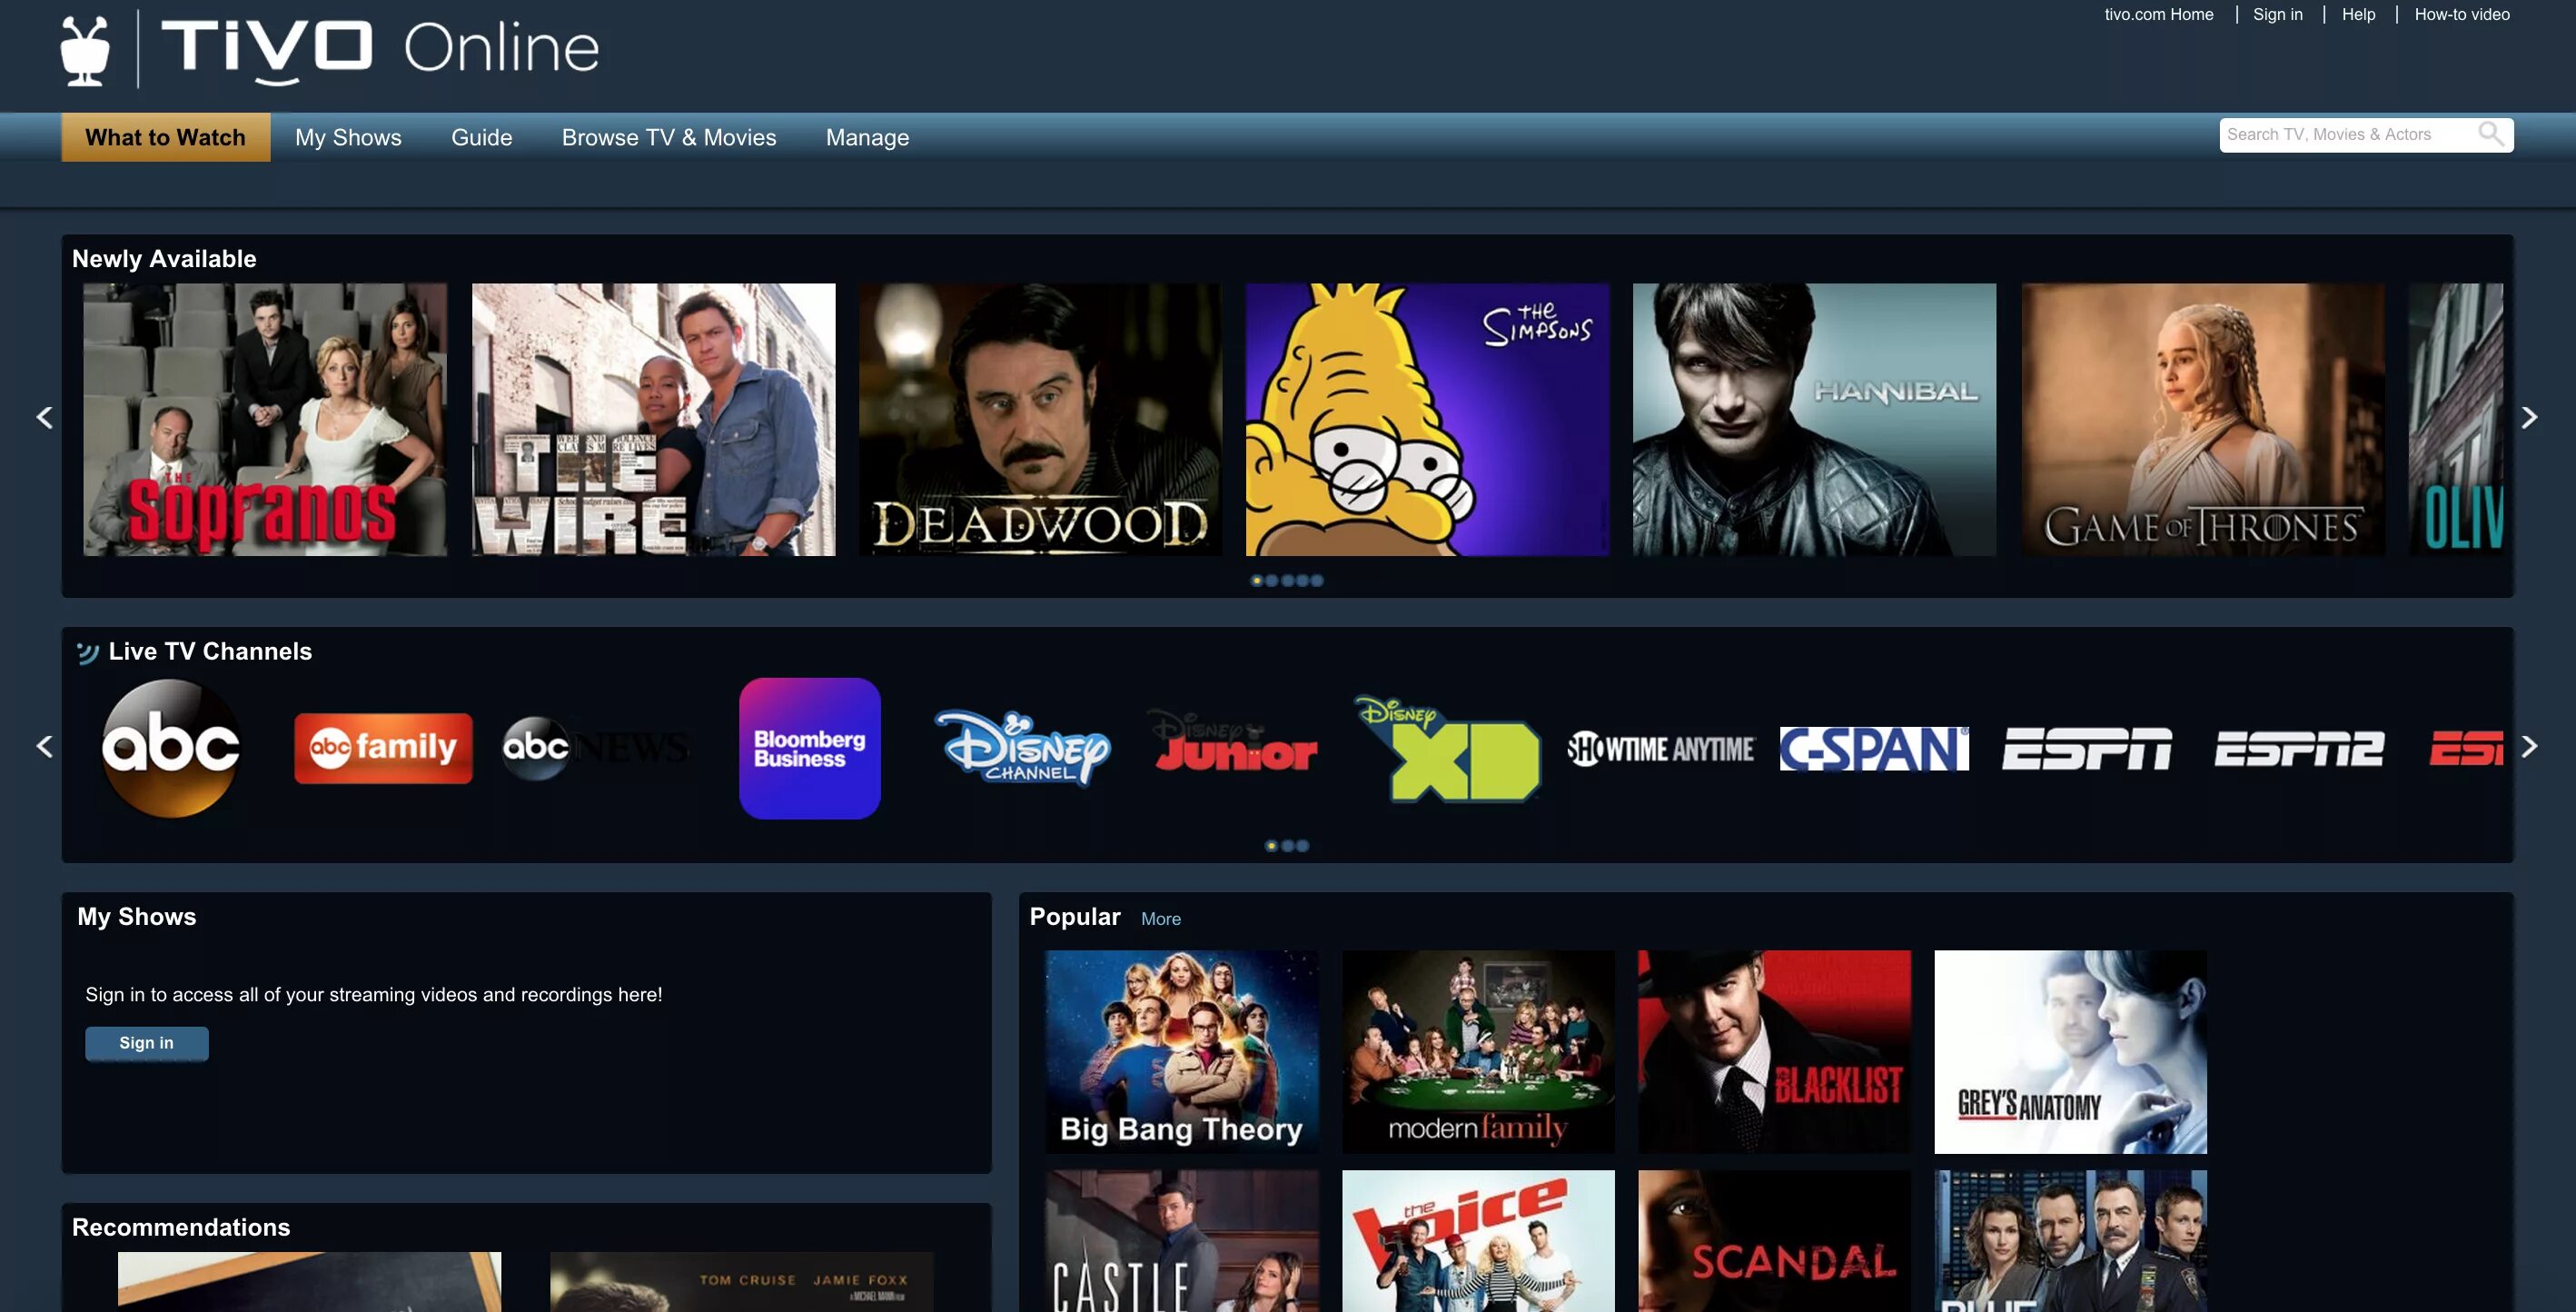Click the C-SPAN channel icon
Image resolution: width=2576 pixels, height=1312 pixels.
pos(1874,746)
